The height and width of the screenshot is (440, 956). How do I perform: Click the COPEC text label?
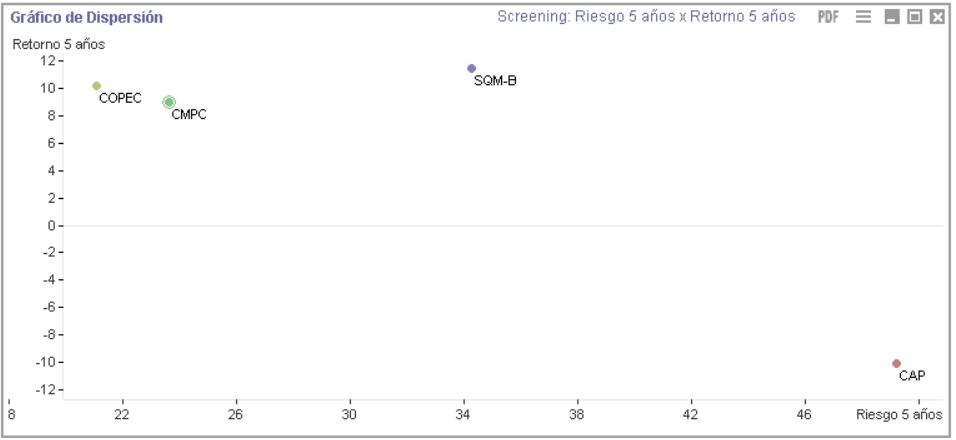click(x=120, y=99)
